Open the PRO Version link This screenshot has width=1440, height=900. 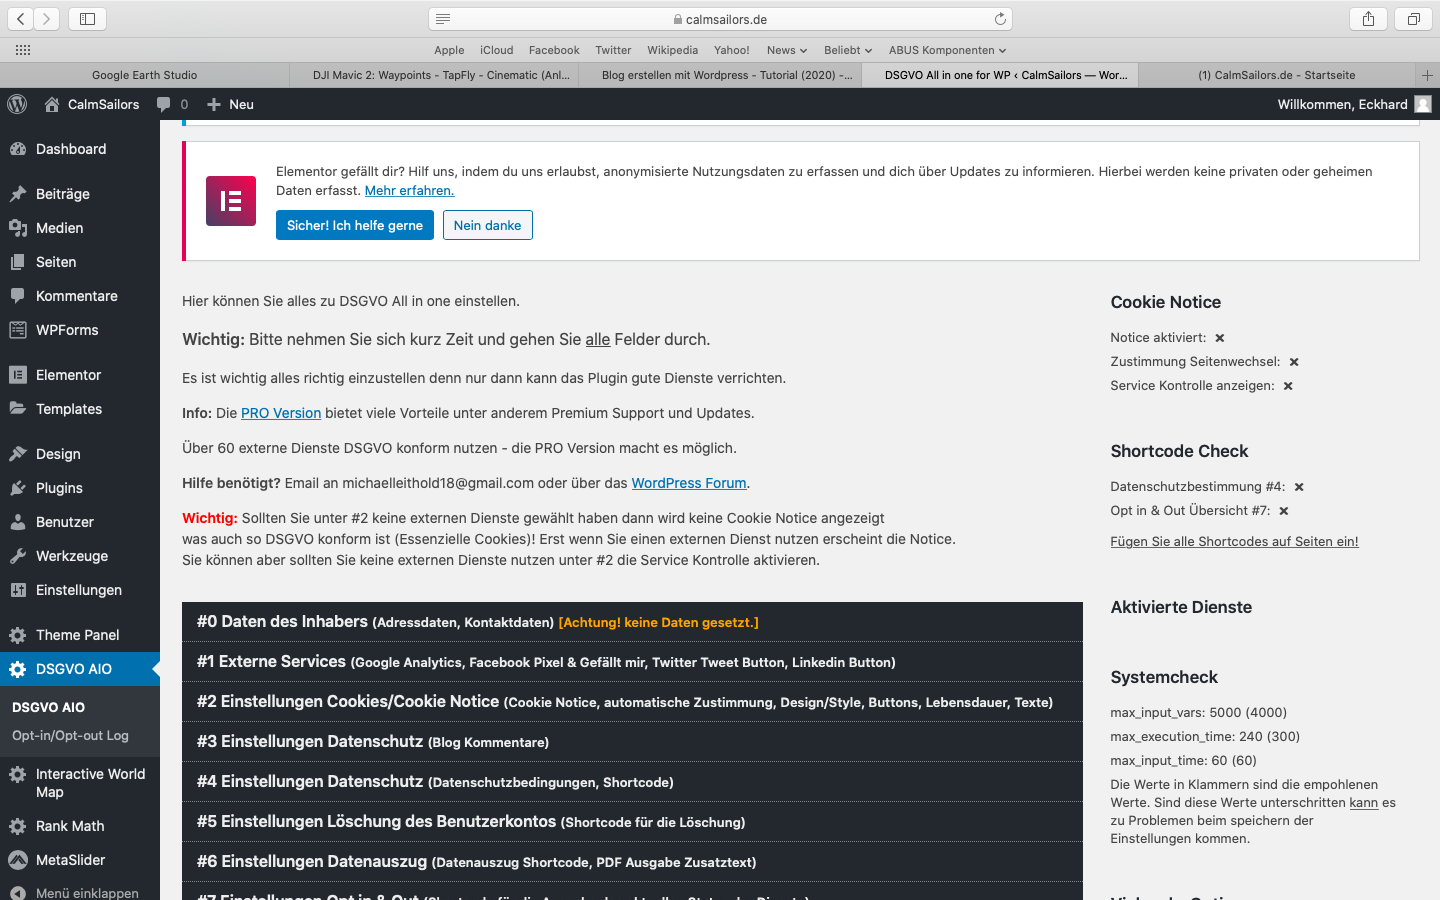tap(281, 413)
